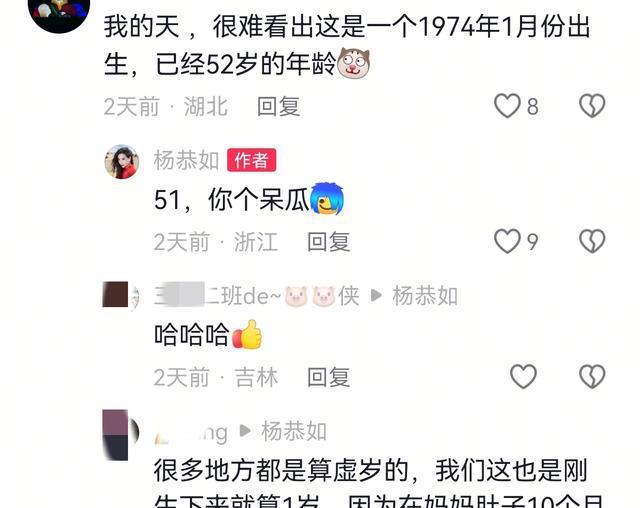Open 杨恭如 mention beside the 'ng' username
The image size is (640, 508).
pos(294,431)
